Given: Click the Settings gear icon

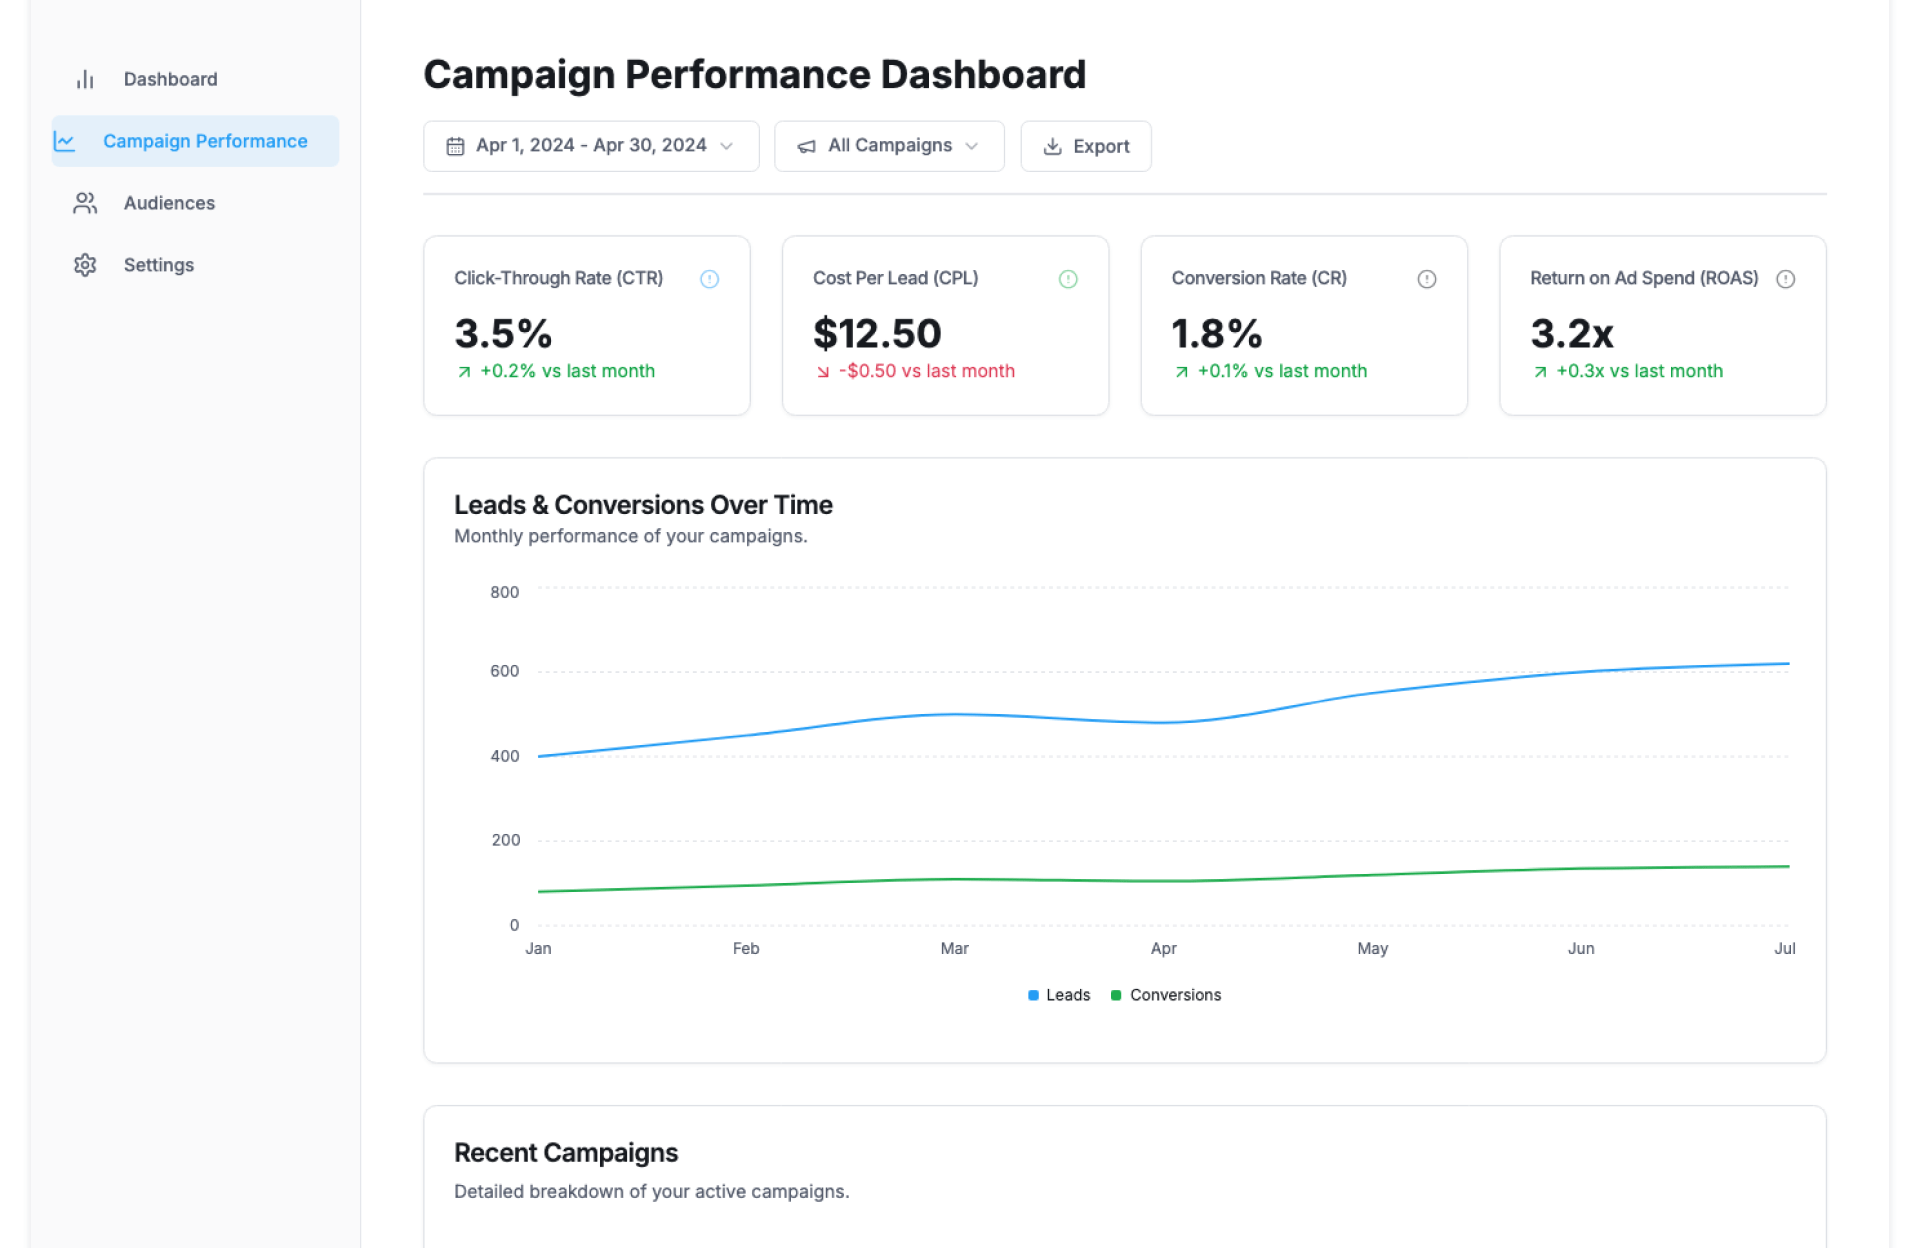Looking at the screenshot, I should click(x=85, y=265).
